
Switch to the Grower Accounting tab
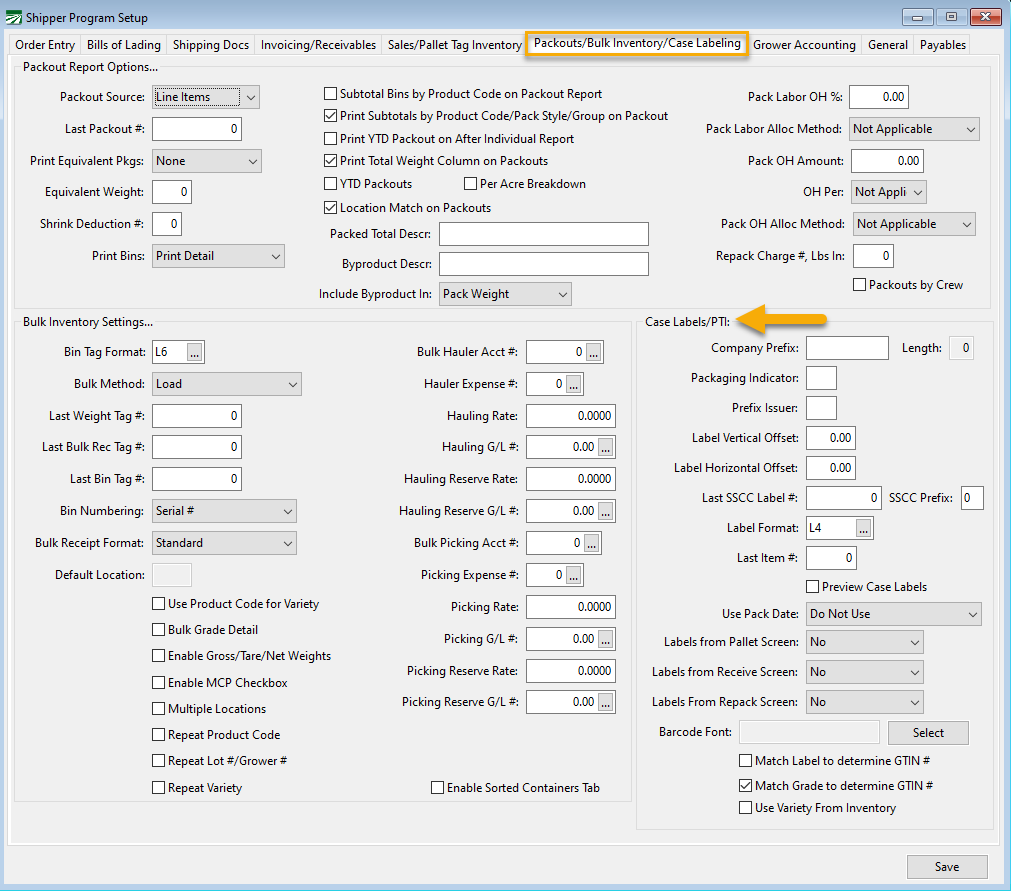point(804,45)
